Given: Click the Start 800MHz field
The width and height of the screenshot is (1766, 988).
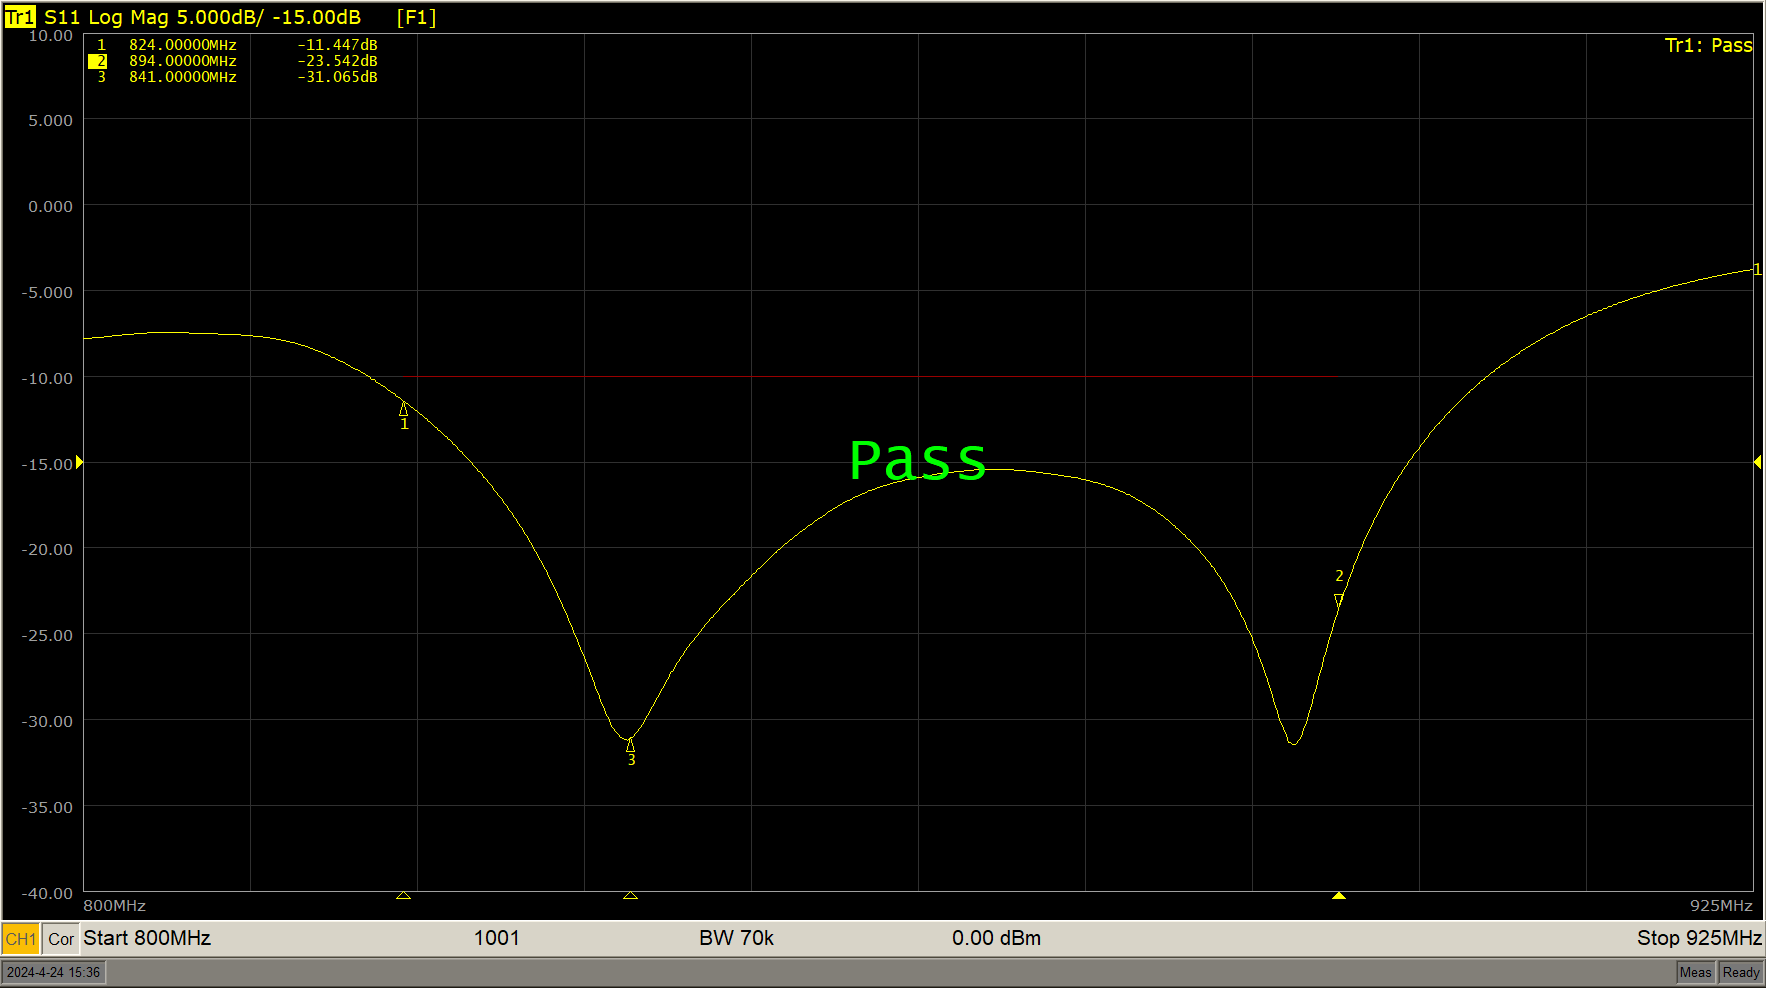Looking at the screenshot, I should [x=147, y=938].
